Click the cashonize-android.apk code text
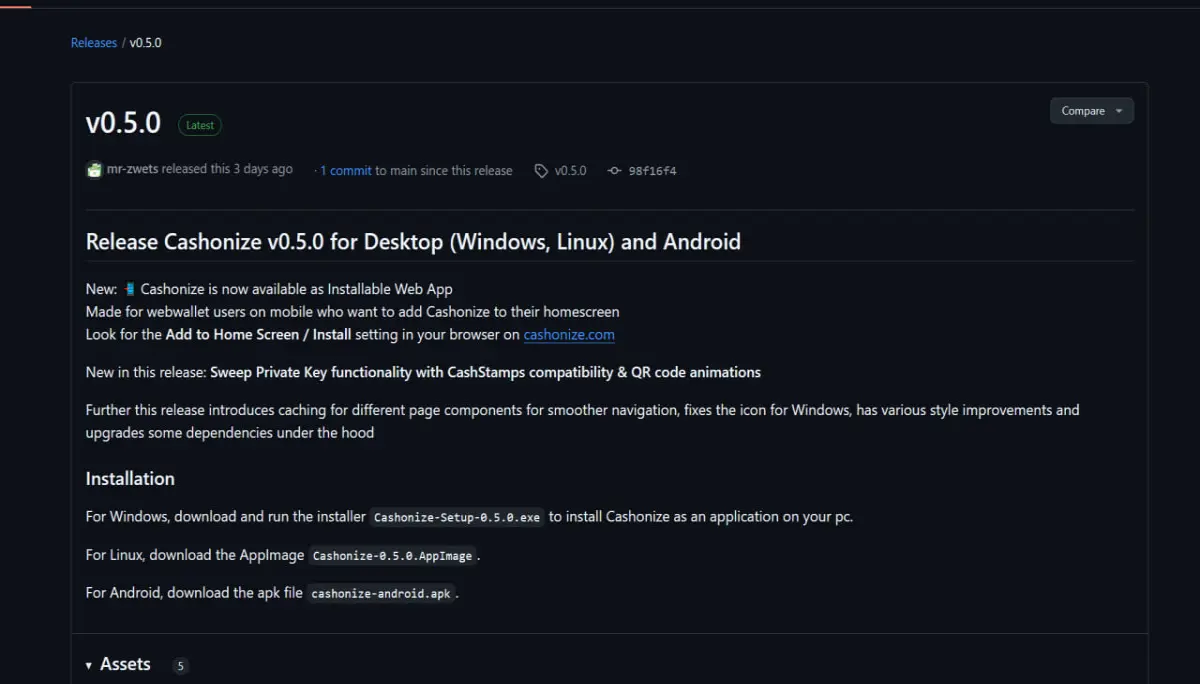Screen dimensions: 1200x684 (x=381, y=593)
